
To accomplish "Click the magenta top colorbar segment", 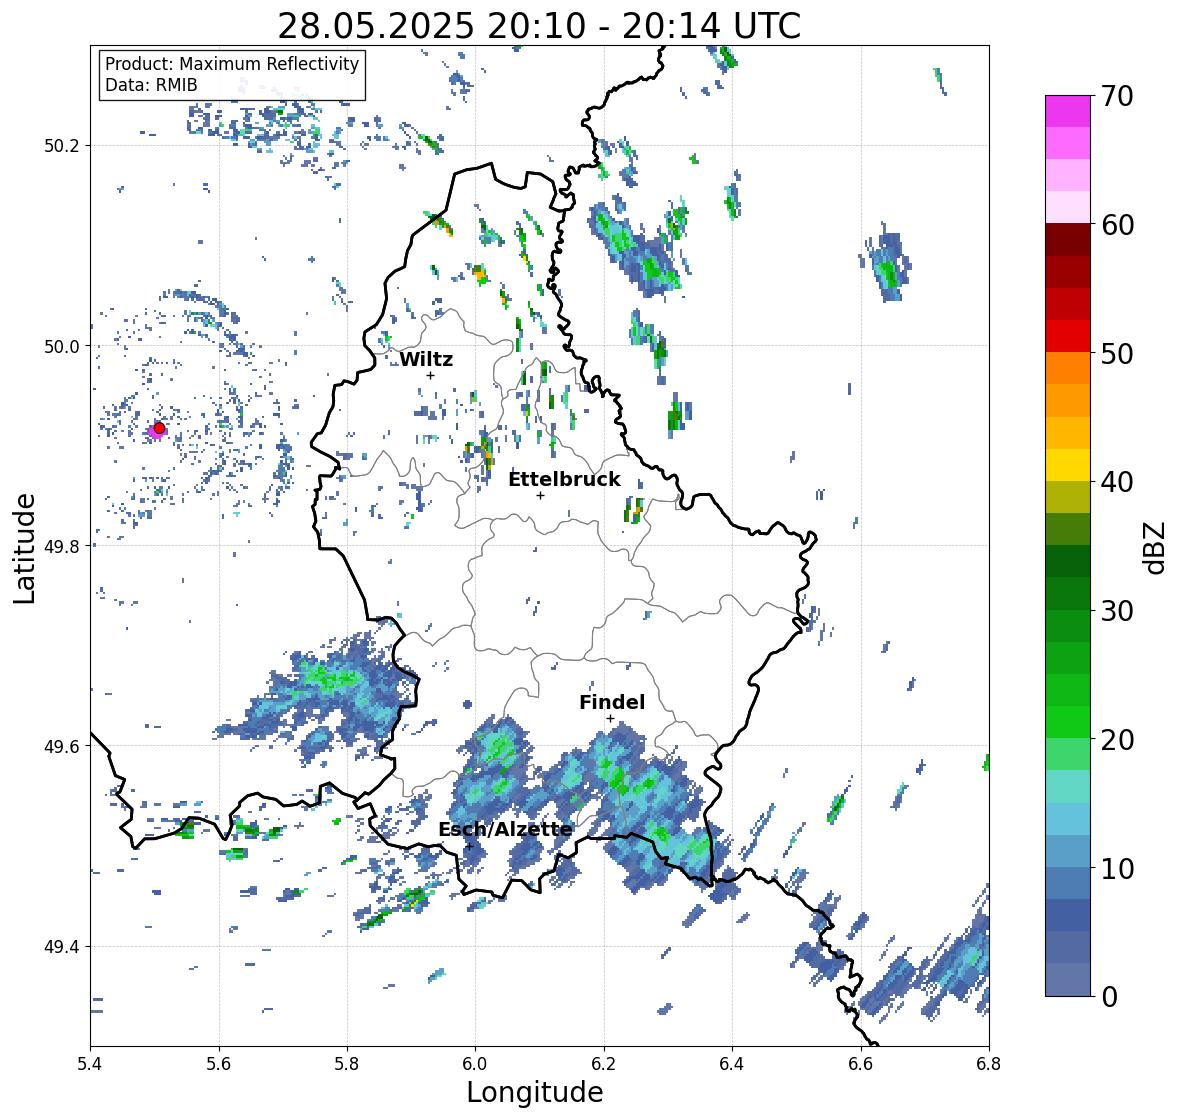I will tap(1068, 111).
